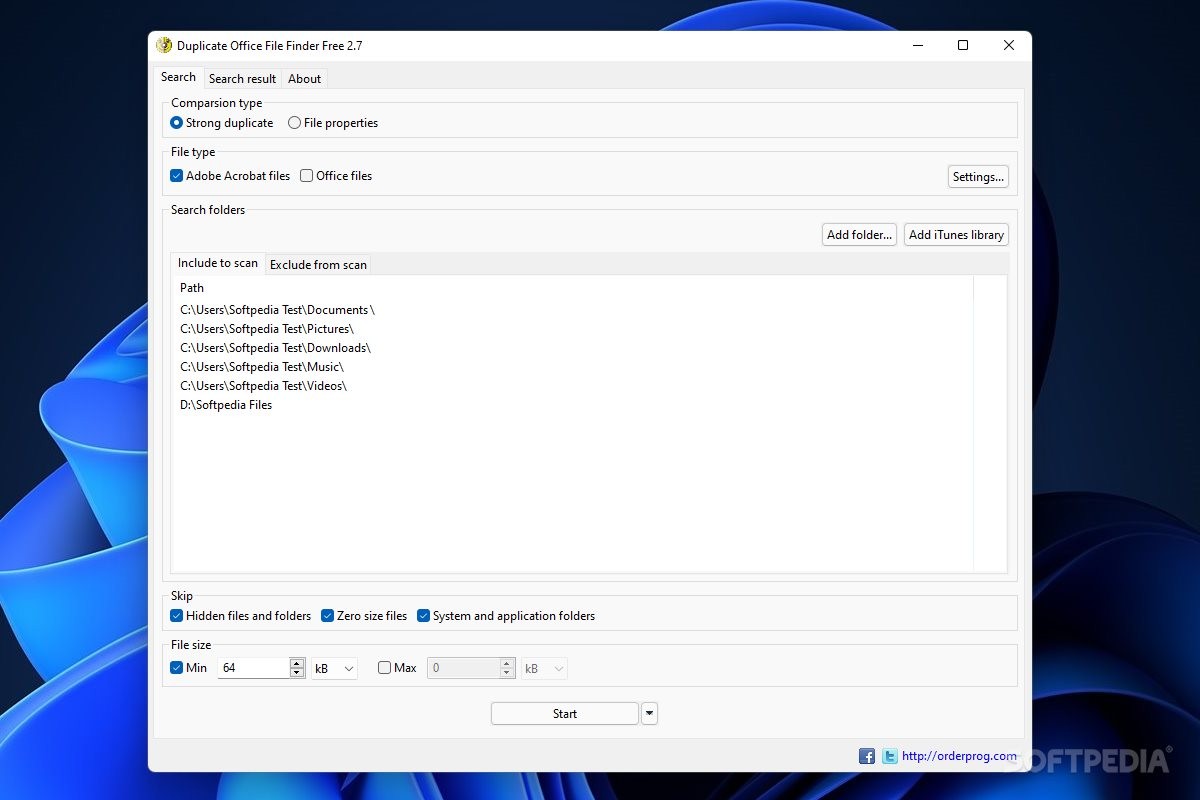Select the Search tab

[x=179, y=77]
